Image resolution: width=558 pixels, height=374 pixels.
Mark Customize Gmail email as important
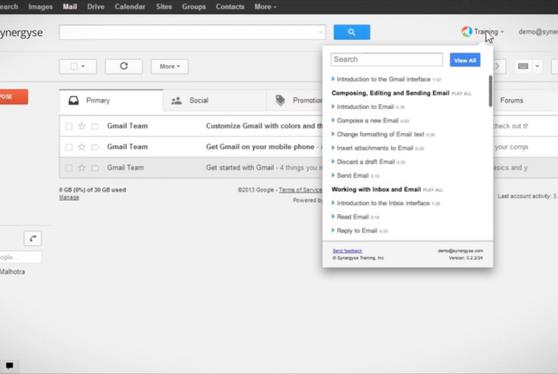click(95, 126)
